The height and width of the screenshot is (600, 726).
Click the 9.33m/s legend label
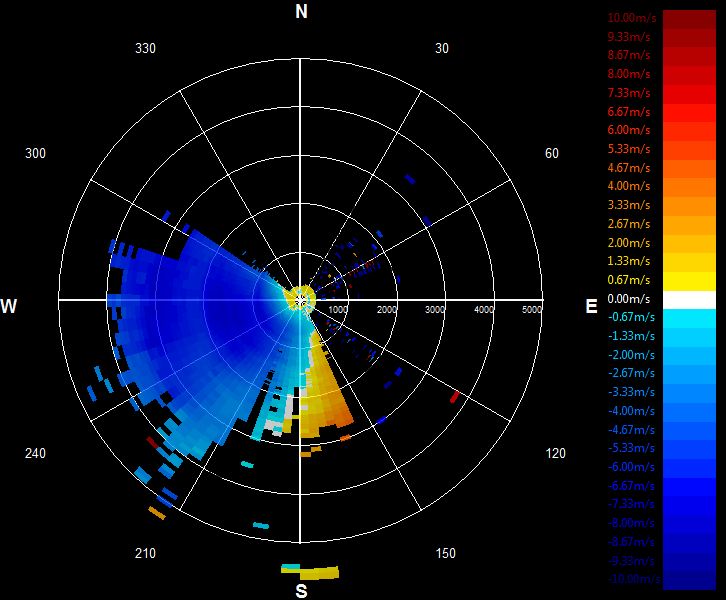[x=629, y=37]
